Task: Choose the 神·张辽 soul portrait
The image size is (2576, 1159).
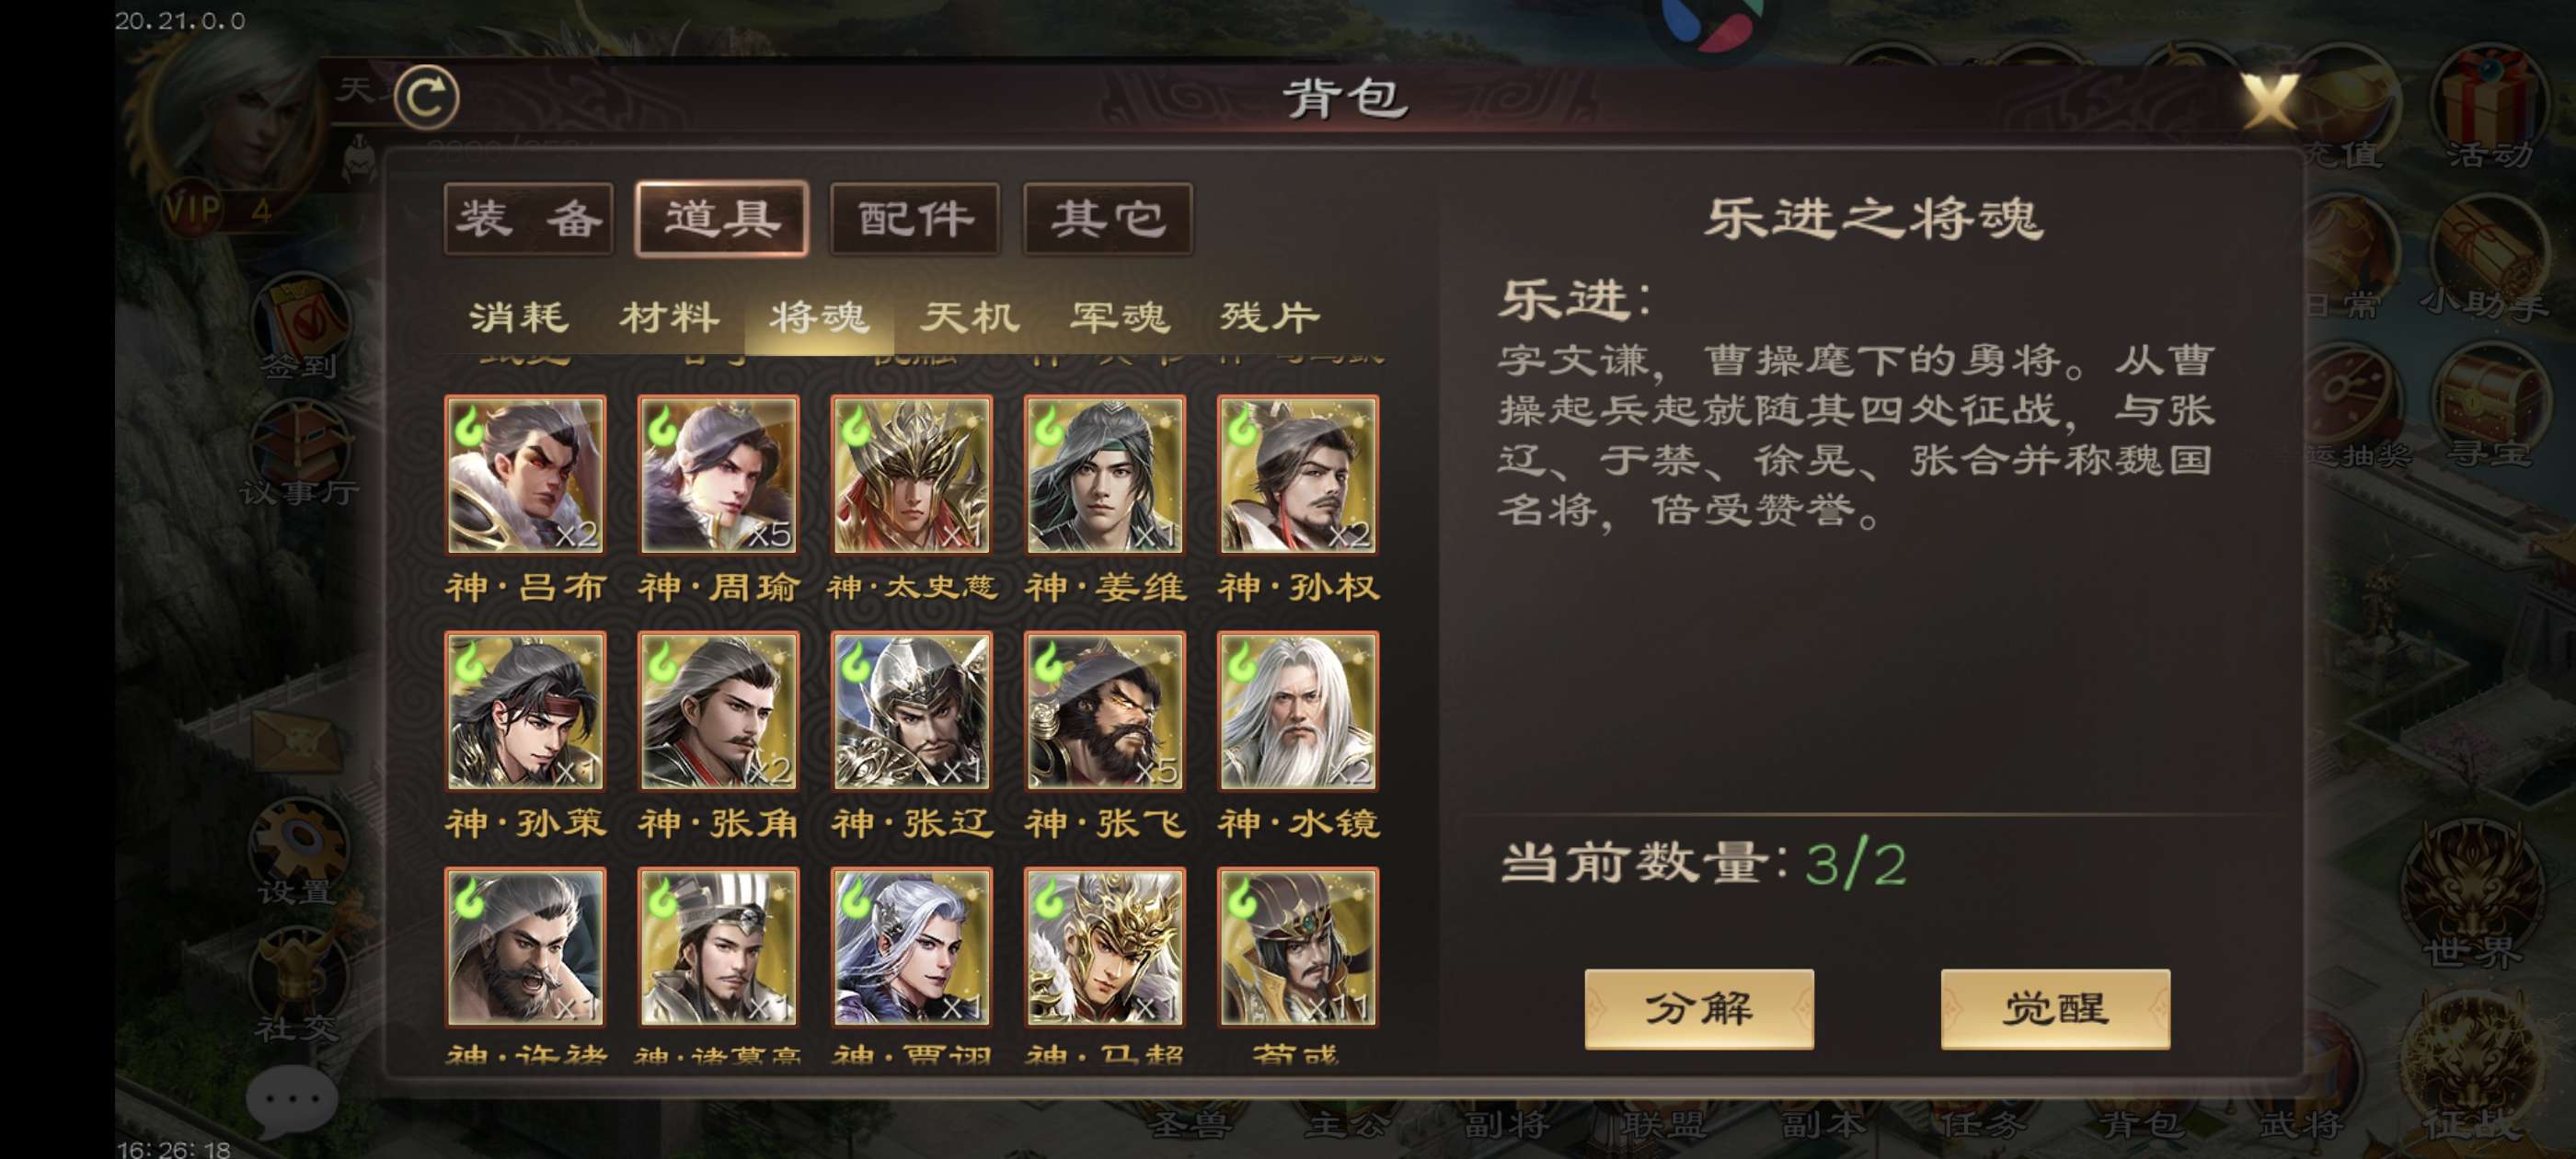Action: tap(911, 711)
